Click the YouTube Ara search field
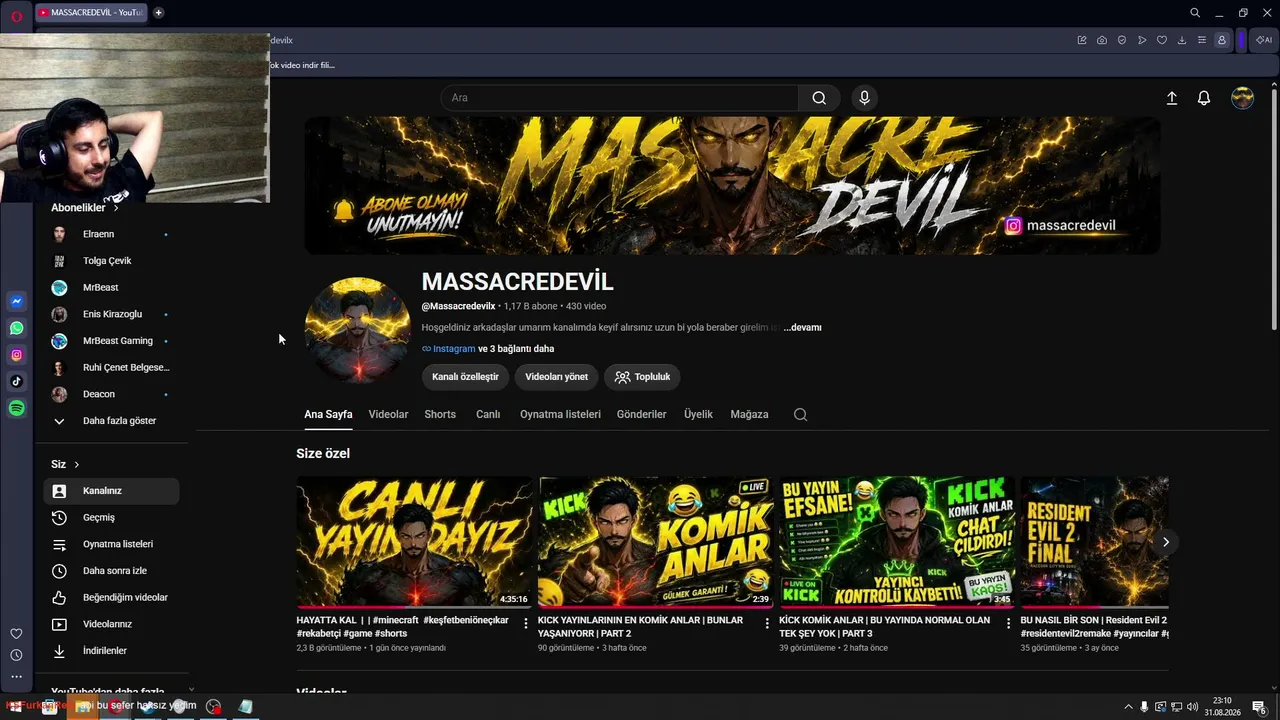The image size is (1280, 720). click(619, 98)
